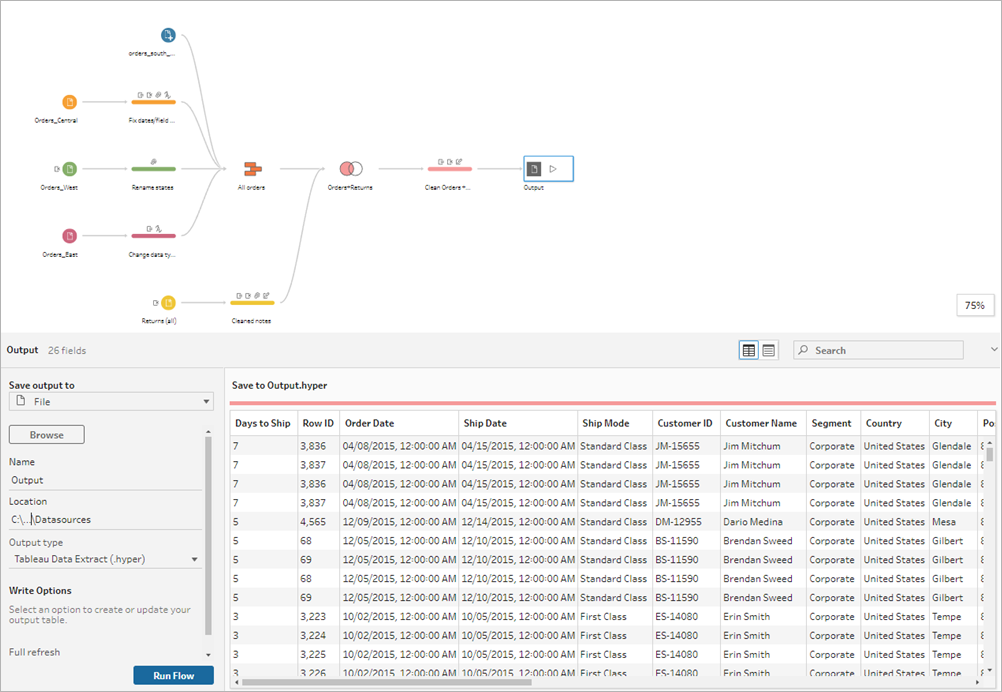Select the Customer Name column header
Screen dimensions: 1002x692
(764, 423)
